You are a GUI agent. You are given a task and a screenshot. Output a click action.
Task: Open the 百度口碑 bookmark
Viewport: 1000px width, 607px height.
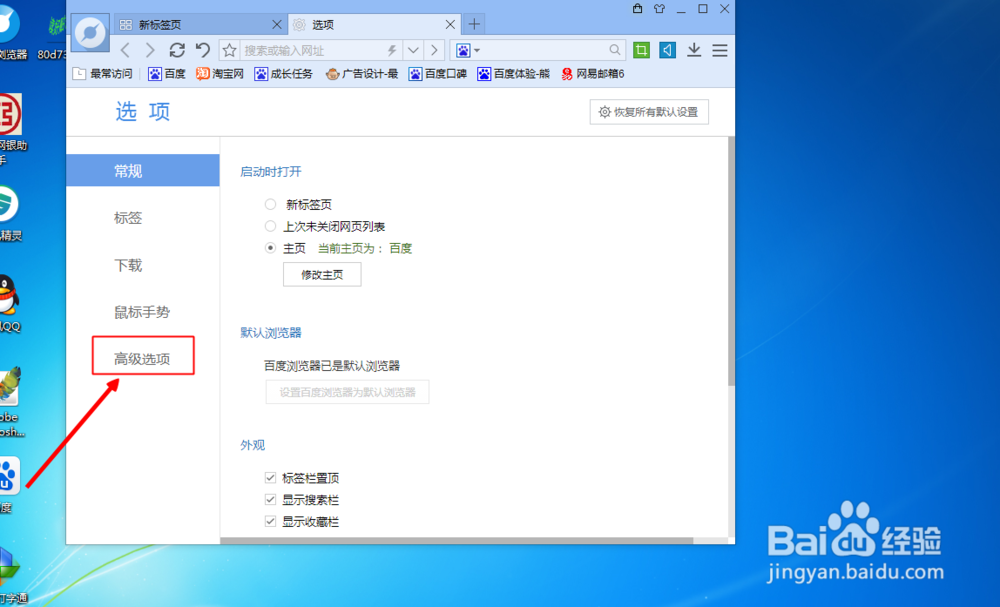[x=438, y=74]
